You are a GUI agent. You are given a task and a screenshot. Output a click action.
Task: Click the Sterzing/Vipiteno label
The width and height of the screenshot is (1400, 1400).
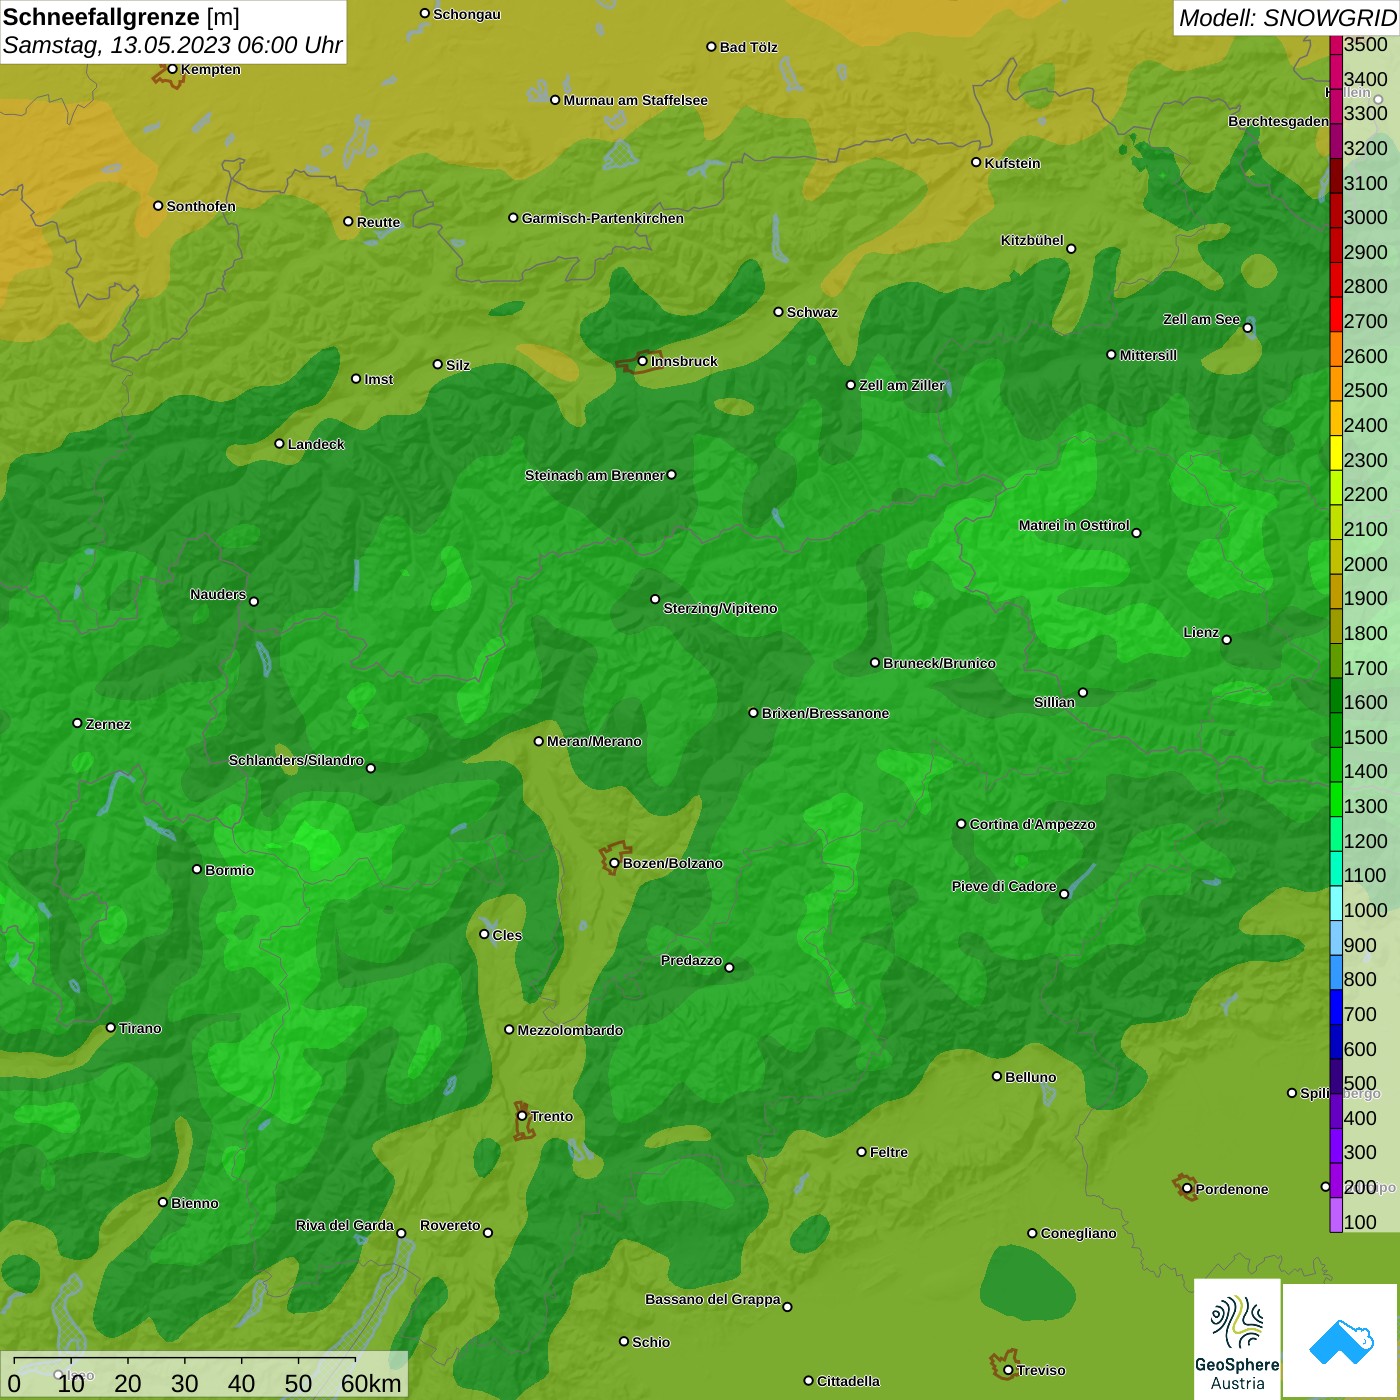[x=720, y=608]
